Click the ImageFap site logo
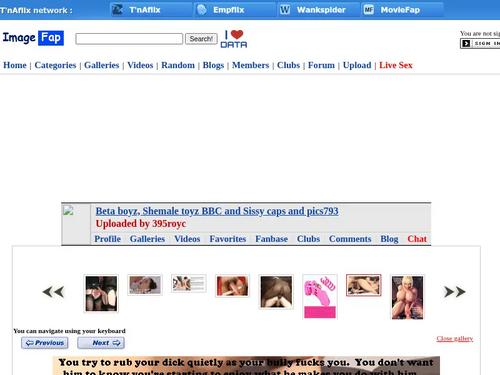 [33, 38]
